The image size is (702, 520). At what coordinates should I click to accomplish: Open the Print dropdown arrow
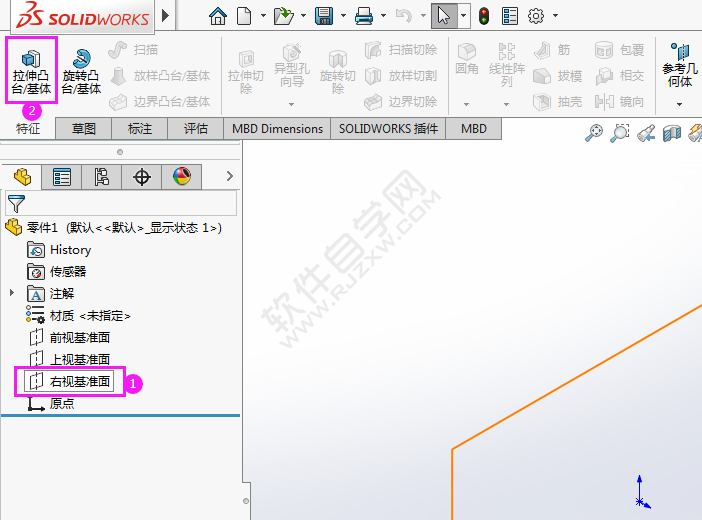click(x=383, y=16)
